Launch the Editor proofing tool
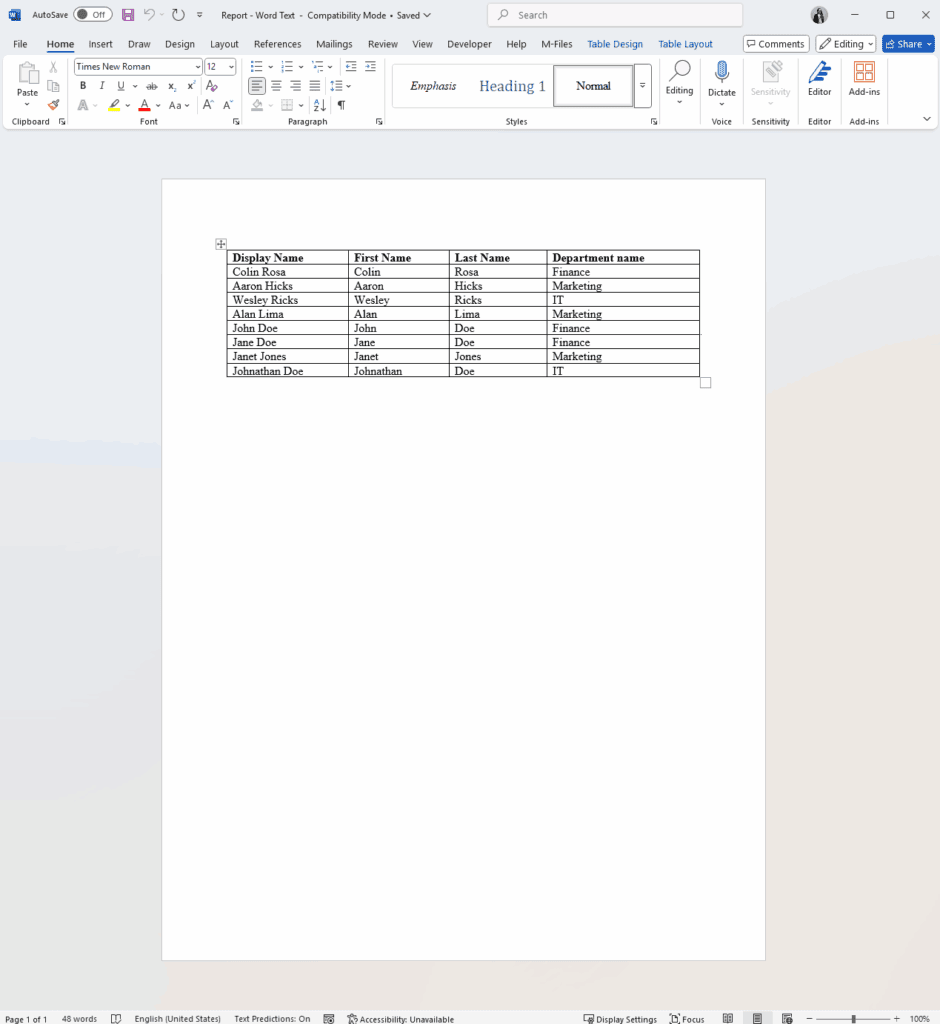The height and width of the screenshot is (1024, 940). coord(819,78)
